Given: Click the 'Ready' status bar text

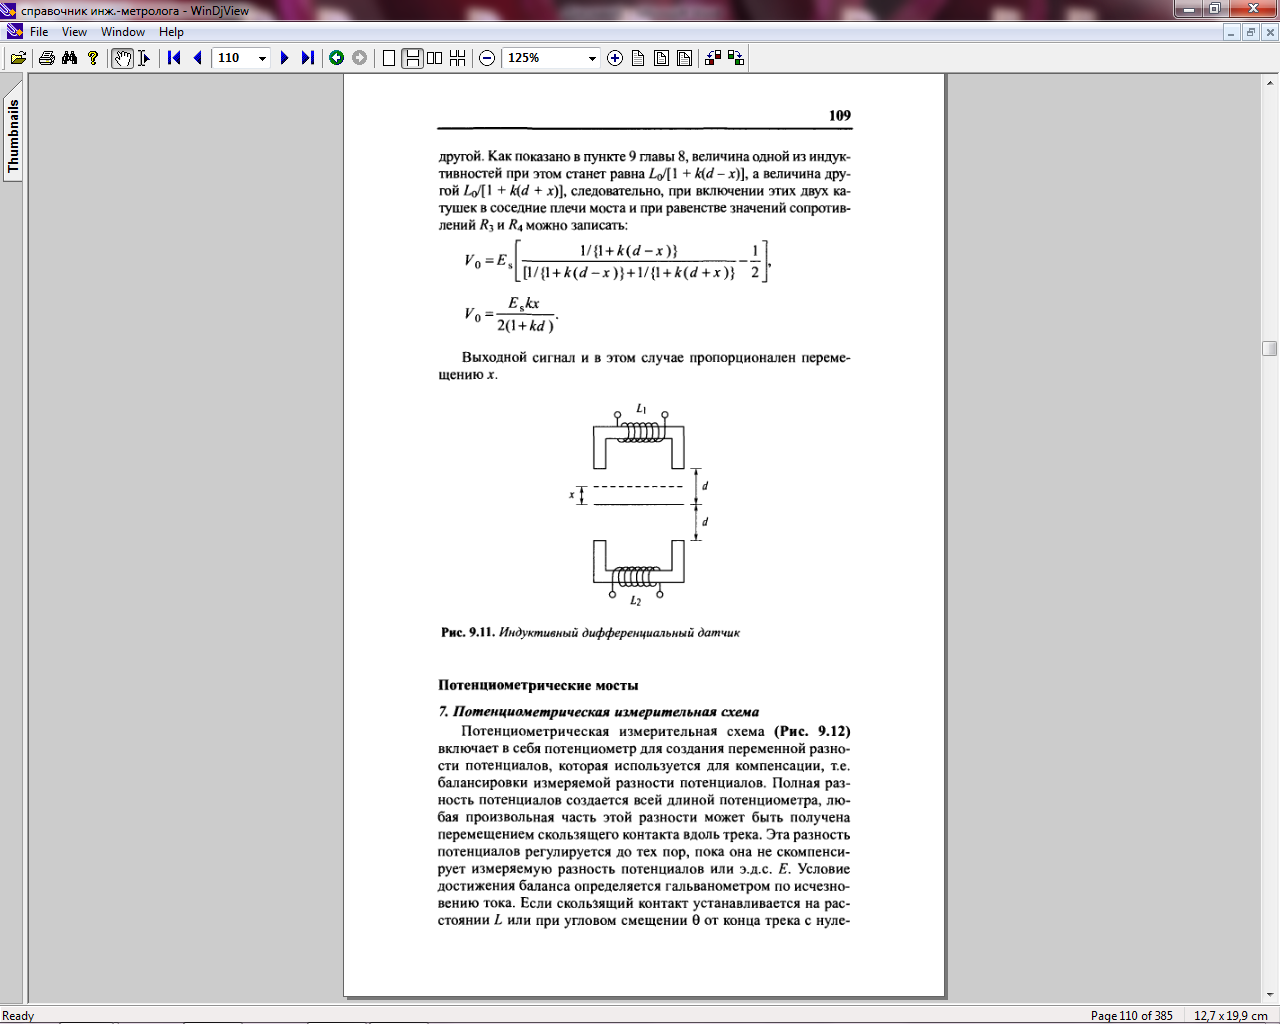Looking at the screenshot, I should pos(18,1015).
